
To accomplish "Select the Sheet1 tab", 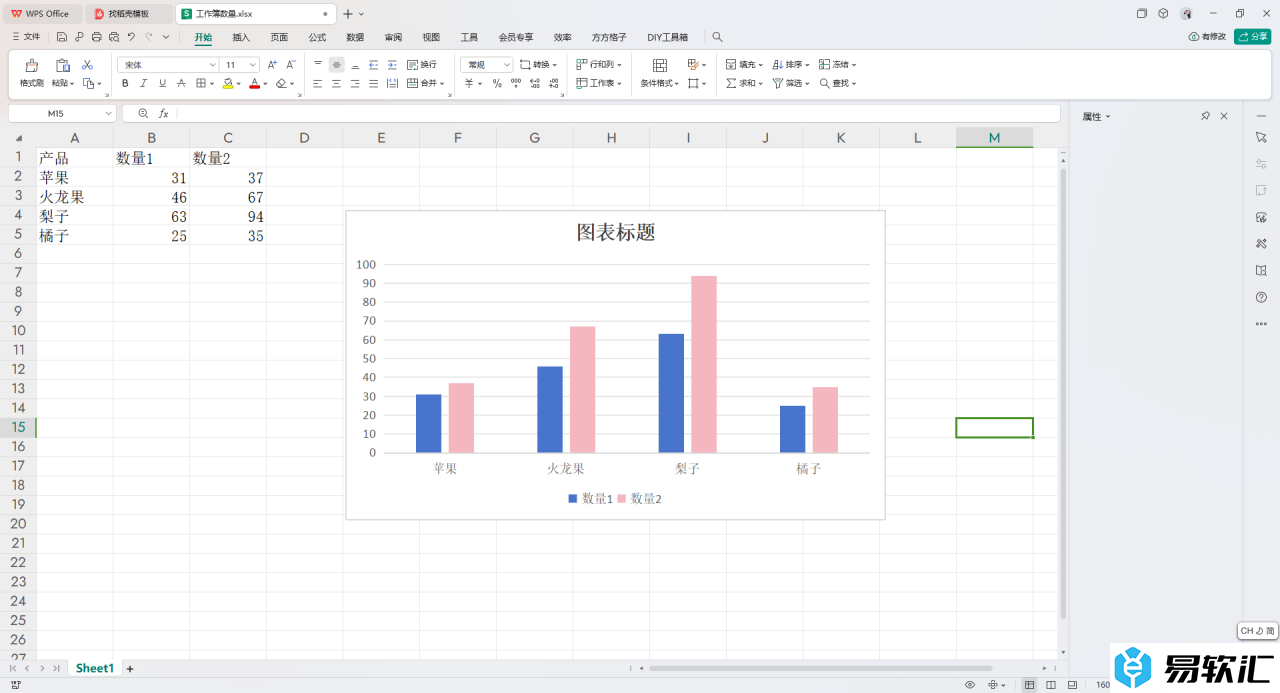I will click(x=95, y=668).
